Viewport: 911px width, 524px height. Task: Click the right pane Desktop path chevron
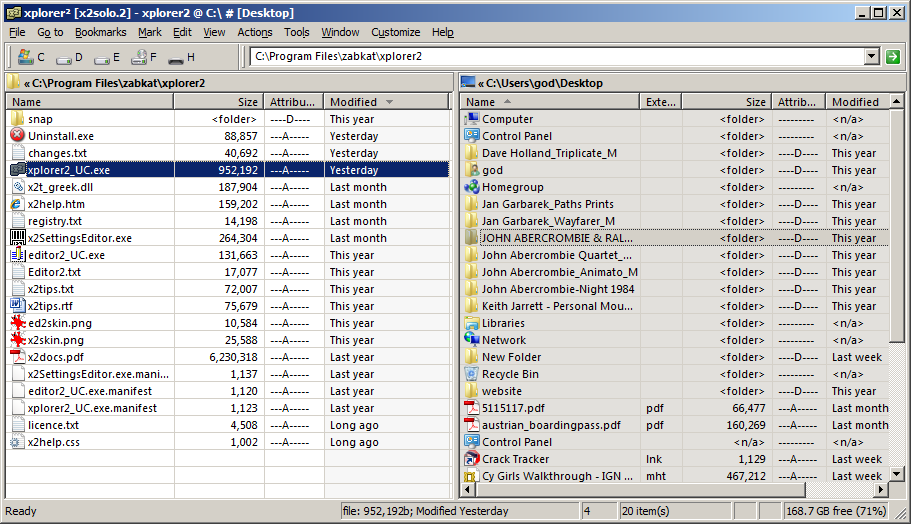tap(481, 83)
